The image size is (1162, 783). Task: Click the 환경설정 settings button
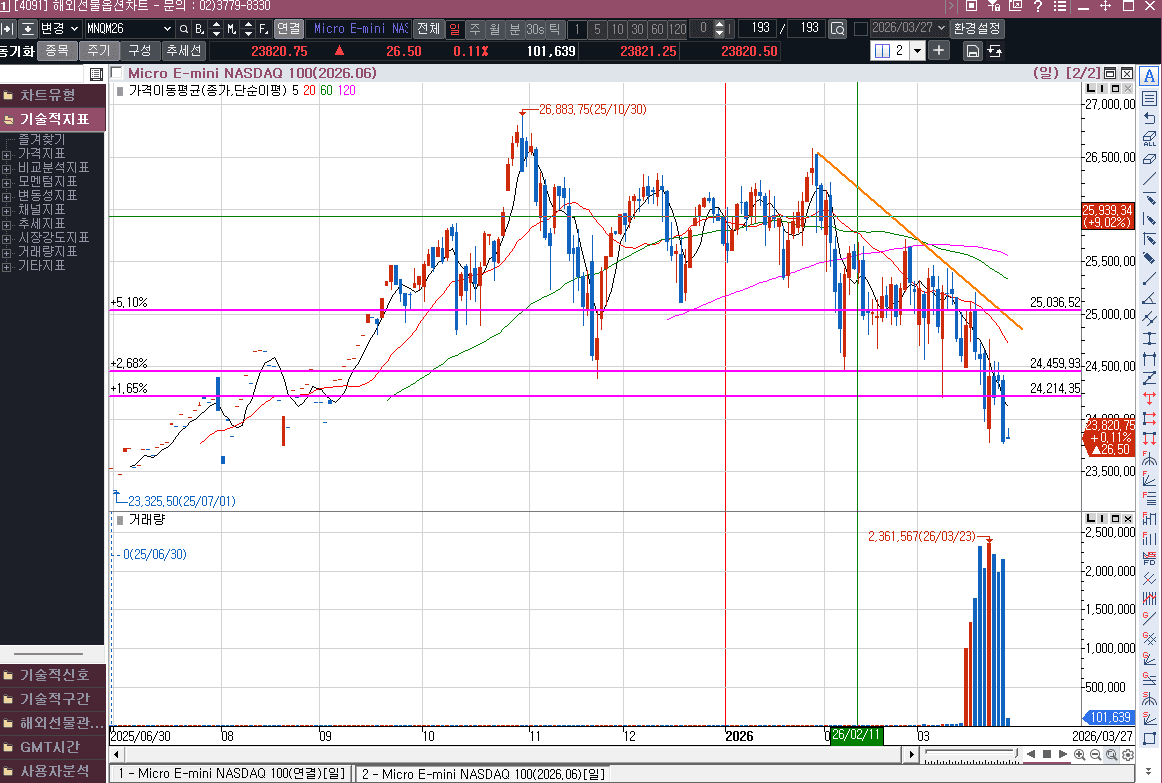[x=976, y=29]
